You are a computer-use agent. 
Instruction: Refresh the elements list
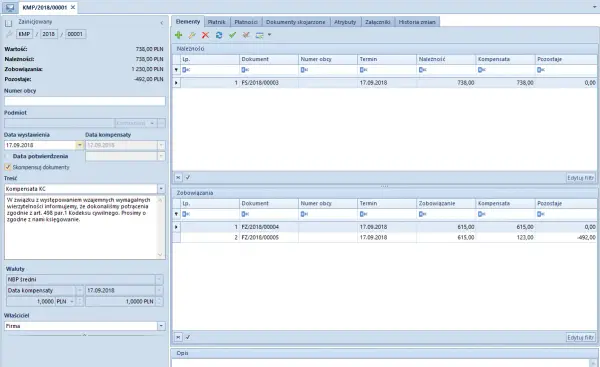[219, 35]
